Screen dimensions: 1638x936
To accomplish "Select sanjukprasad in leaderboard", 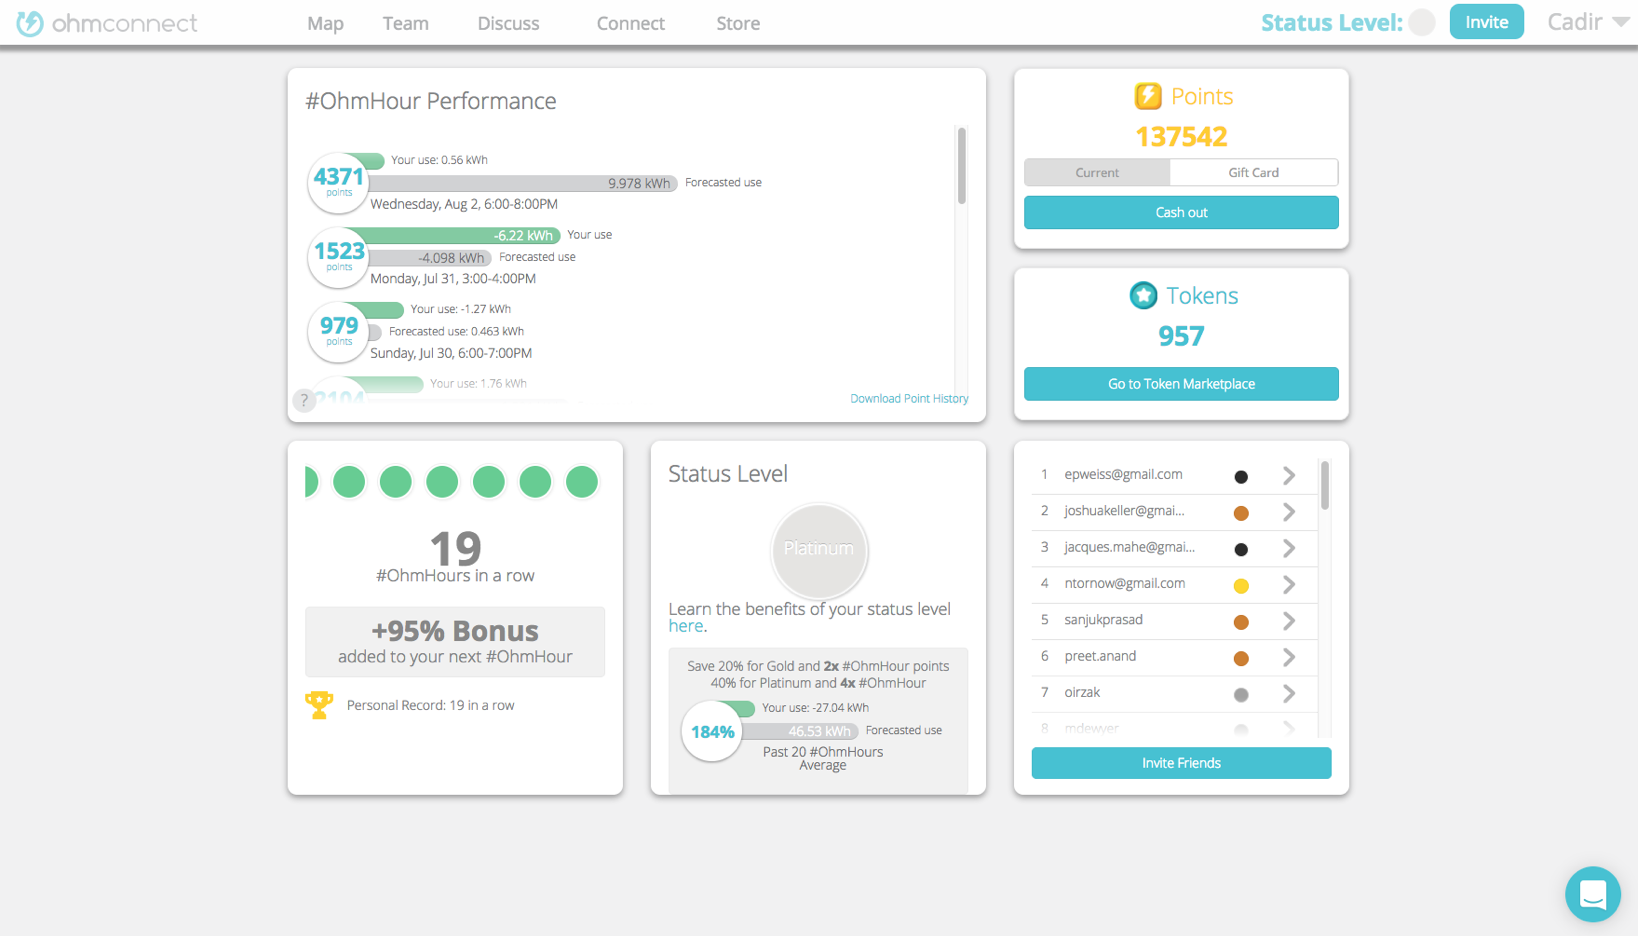I will click(1103, 620).
